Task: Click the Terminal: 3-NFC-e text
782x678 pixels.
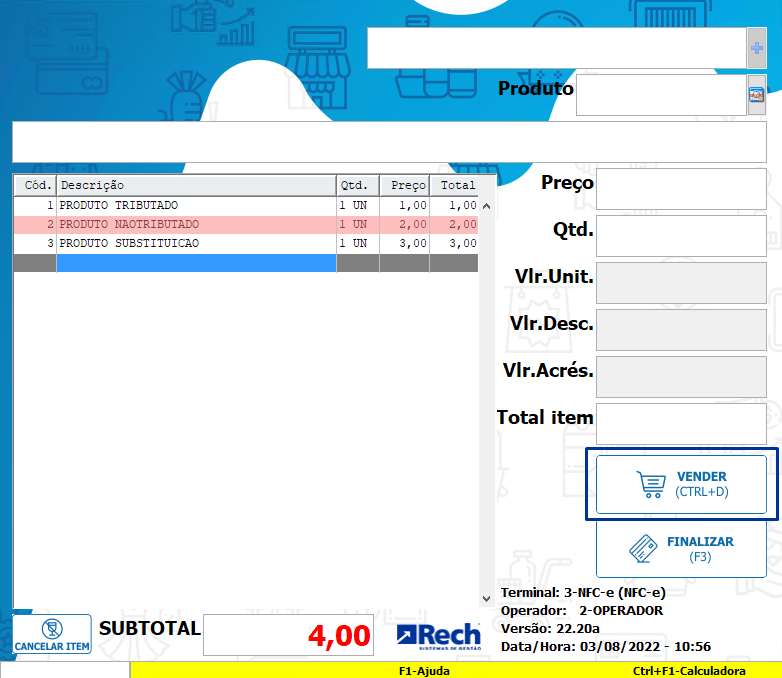Action: 583,593
